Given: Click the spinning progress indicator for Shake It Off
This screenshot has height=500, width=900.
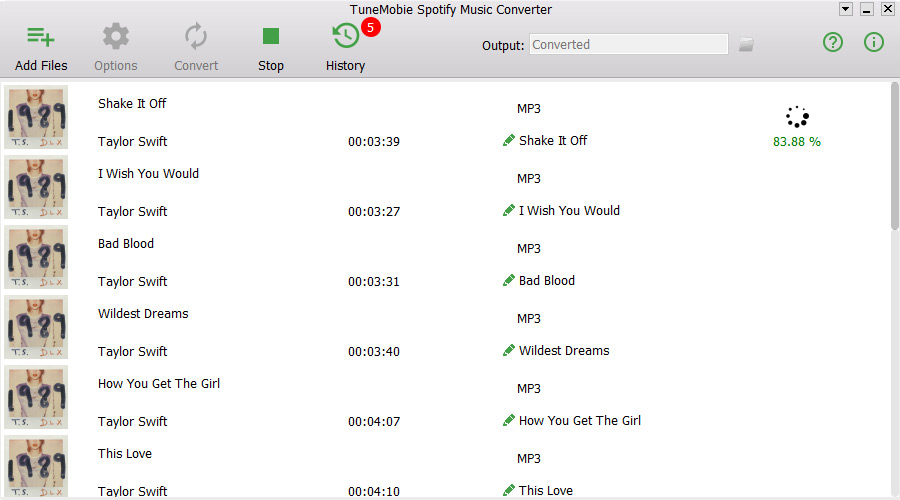Looking at the screenshot, I should pyautogui.click(x=797, y=117).
